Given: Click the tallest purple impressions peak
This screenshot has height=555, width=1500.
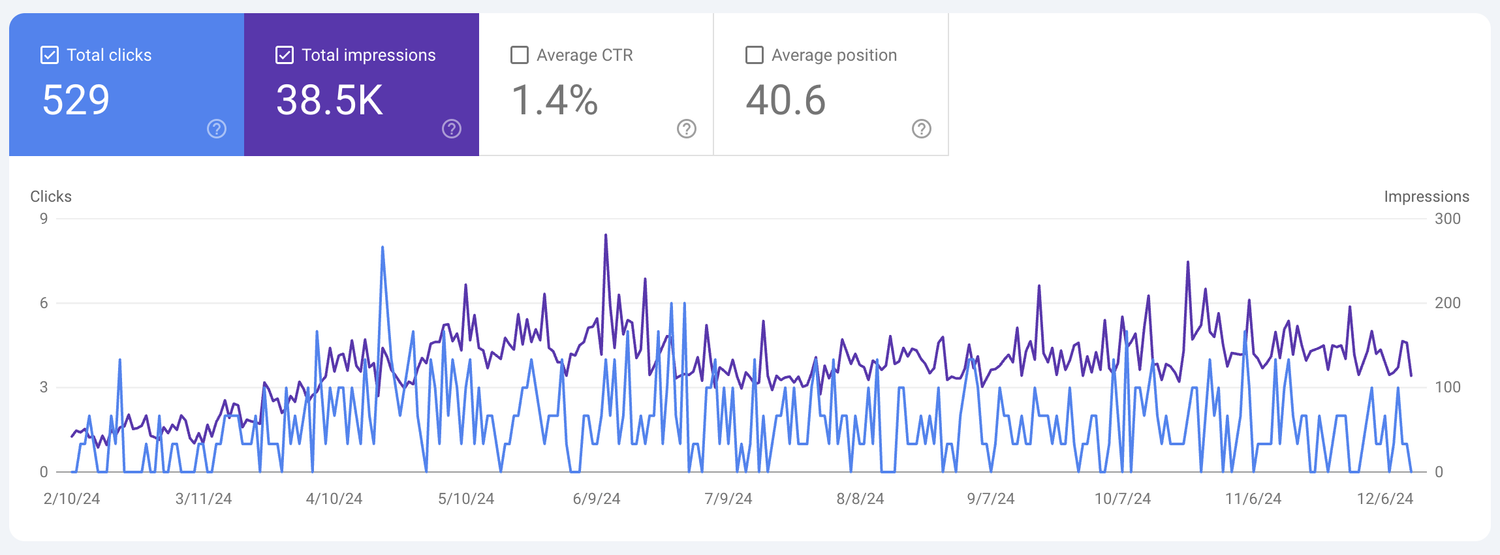Looking at the screenshot, I should (x=606, y=236).
